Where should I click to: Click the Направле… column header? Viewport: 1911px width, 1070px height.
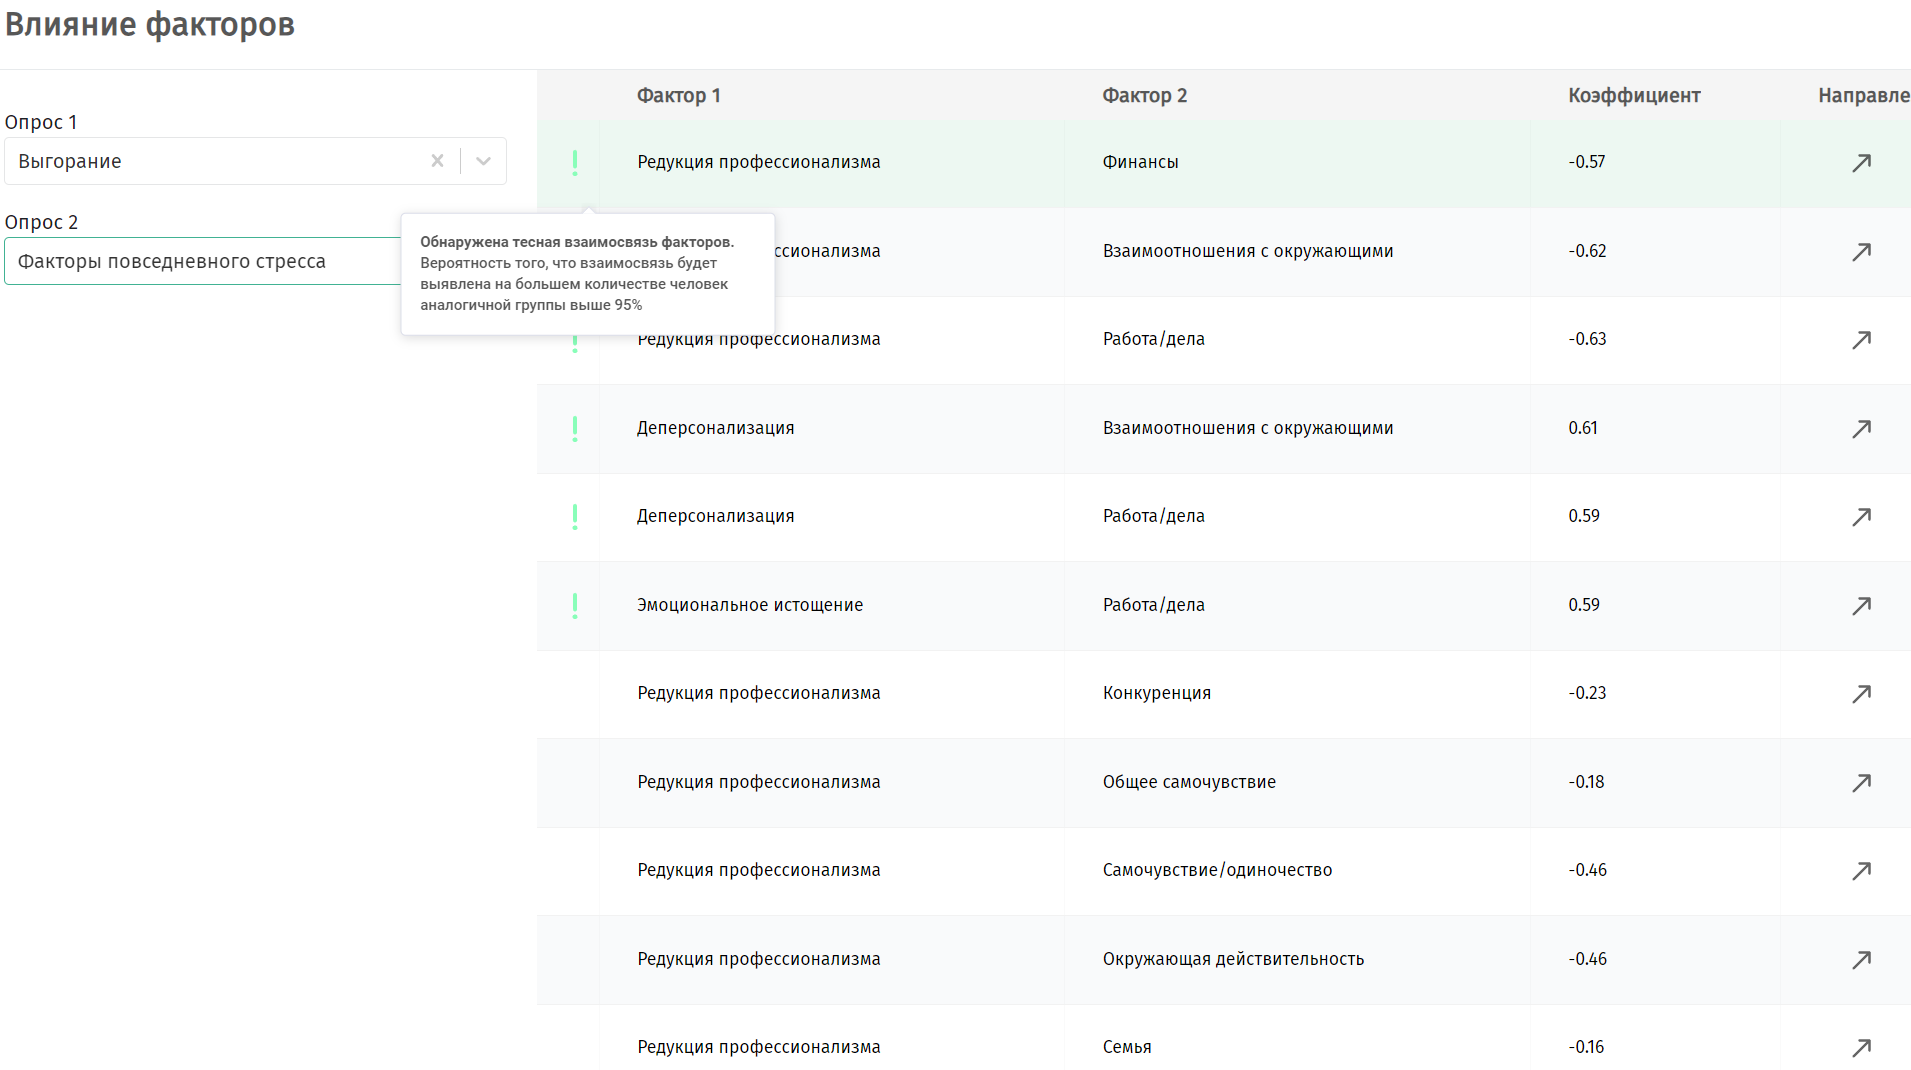point(1864,95)
